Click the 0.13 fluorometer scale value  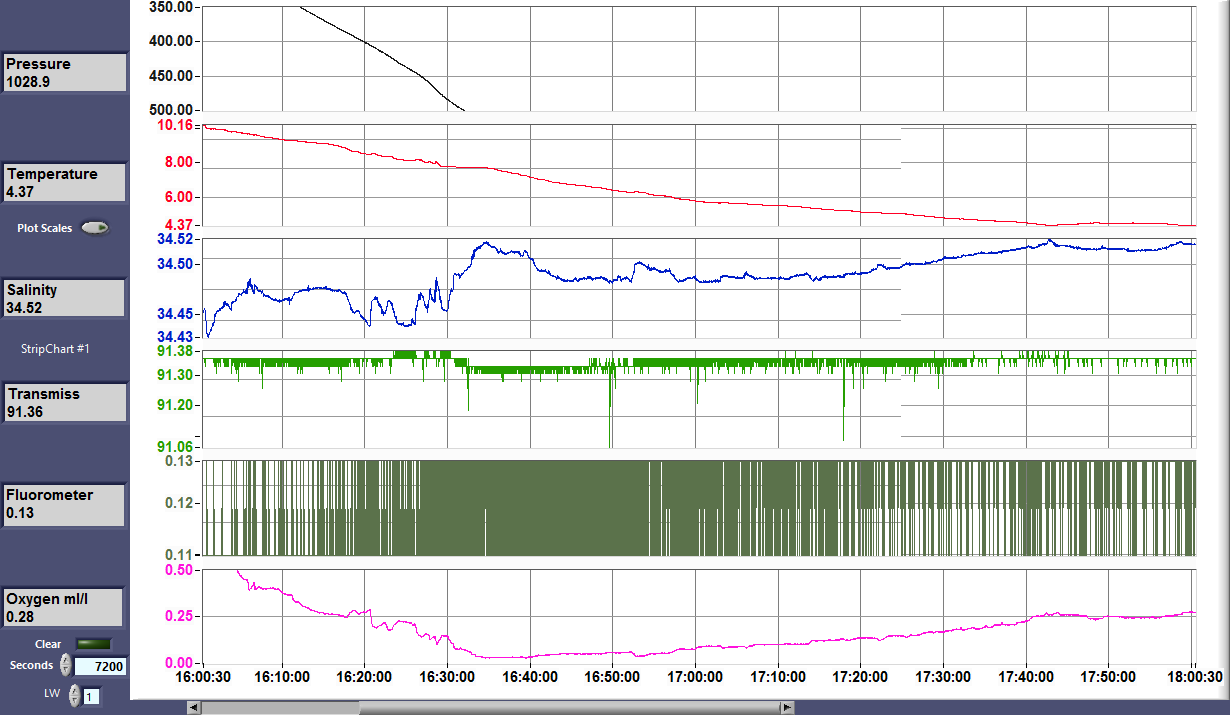tap(180, 461)
